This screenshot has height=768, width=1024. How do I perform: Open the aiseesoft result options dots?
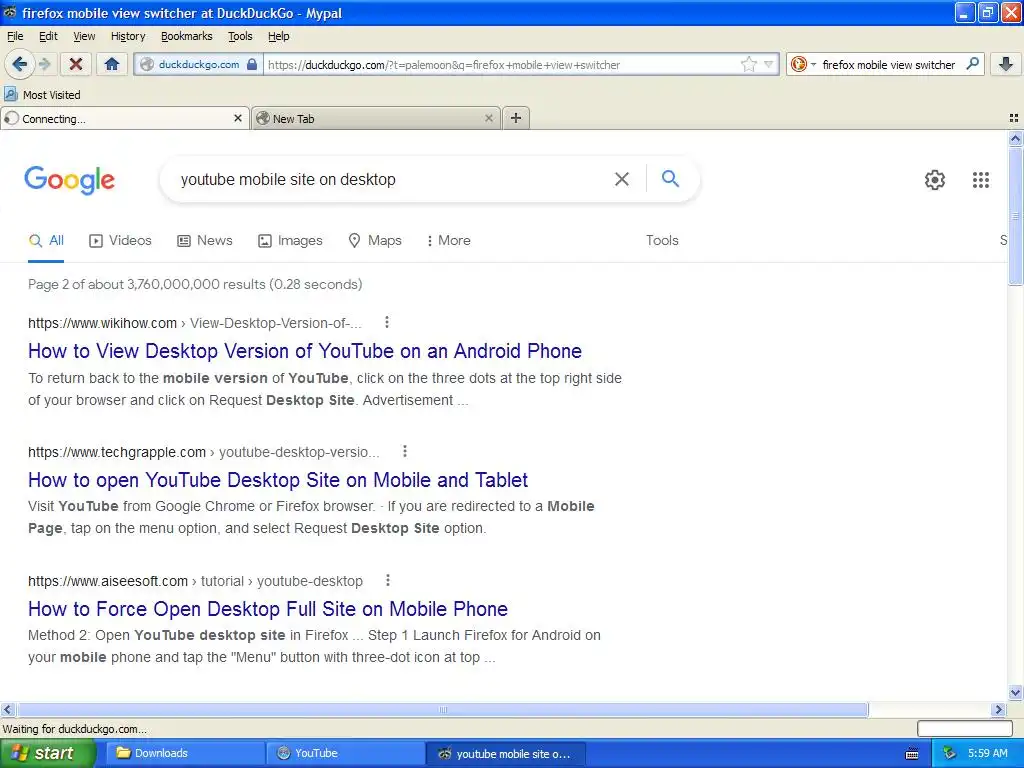click(388, 580)
